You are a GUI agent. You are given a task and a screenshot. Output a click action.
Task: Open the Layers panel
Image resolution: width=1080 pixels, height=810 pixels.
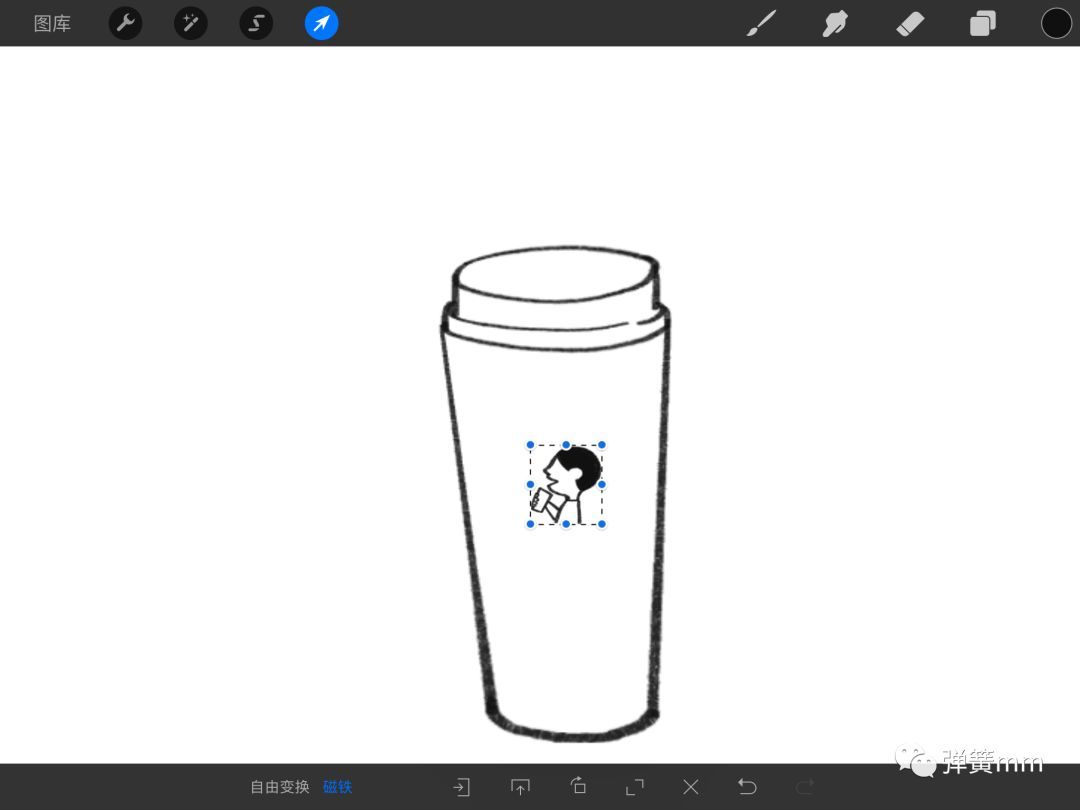(983, 23)
